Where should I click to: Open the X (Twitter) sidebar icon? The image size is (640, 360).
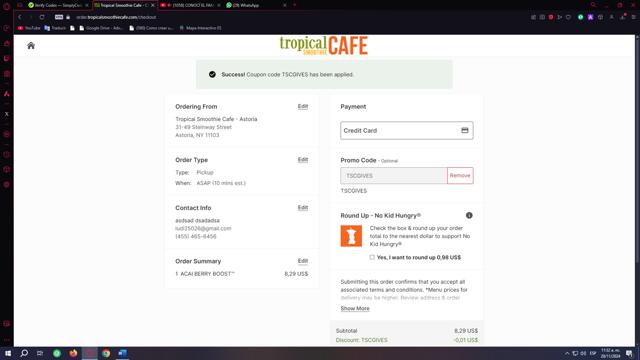click(7, 114)
